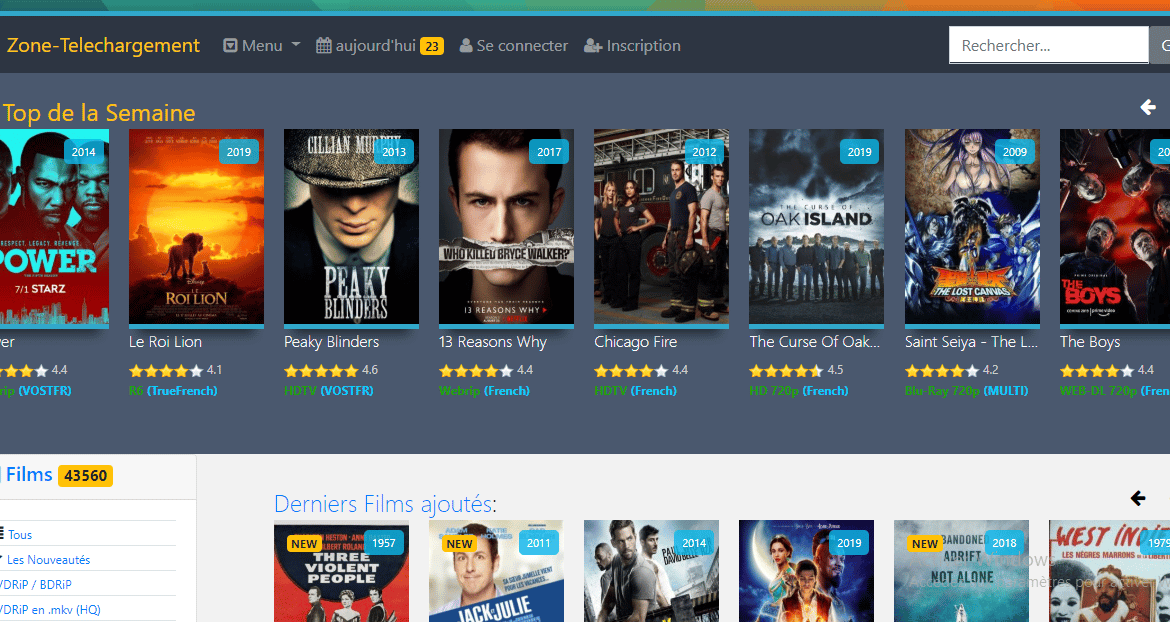The height and width of the screenshot is (622, 1170).
Task: Click the 1957 year badge
Action: (x=384, y=543)
